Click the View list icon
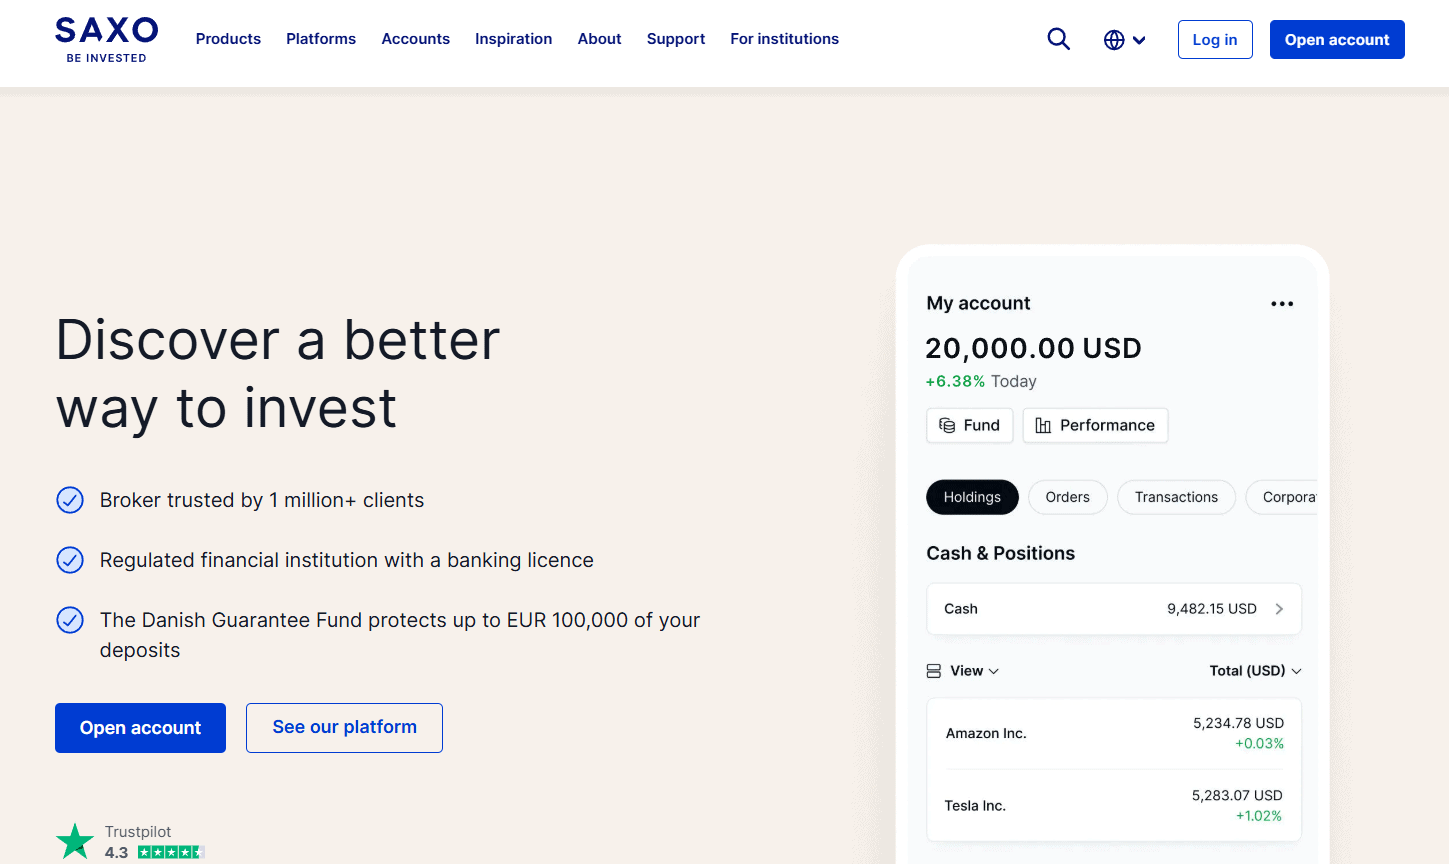 [x=934, y=670]
